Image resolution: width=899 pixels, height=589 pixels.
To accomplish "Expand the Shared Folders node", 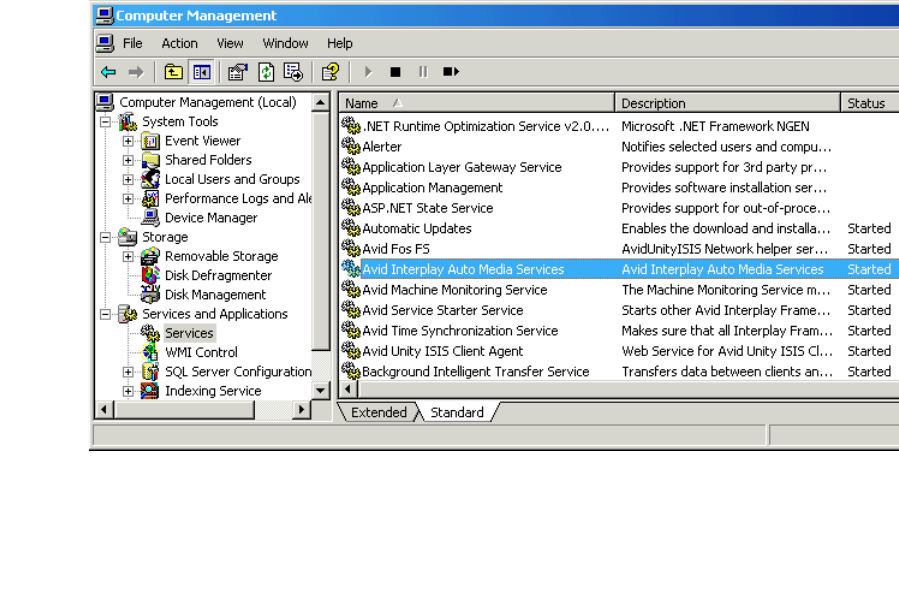I will (x=128, y=160).
